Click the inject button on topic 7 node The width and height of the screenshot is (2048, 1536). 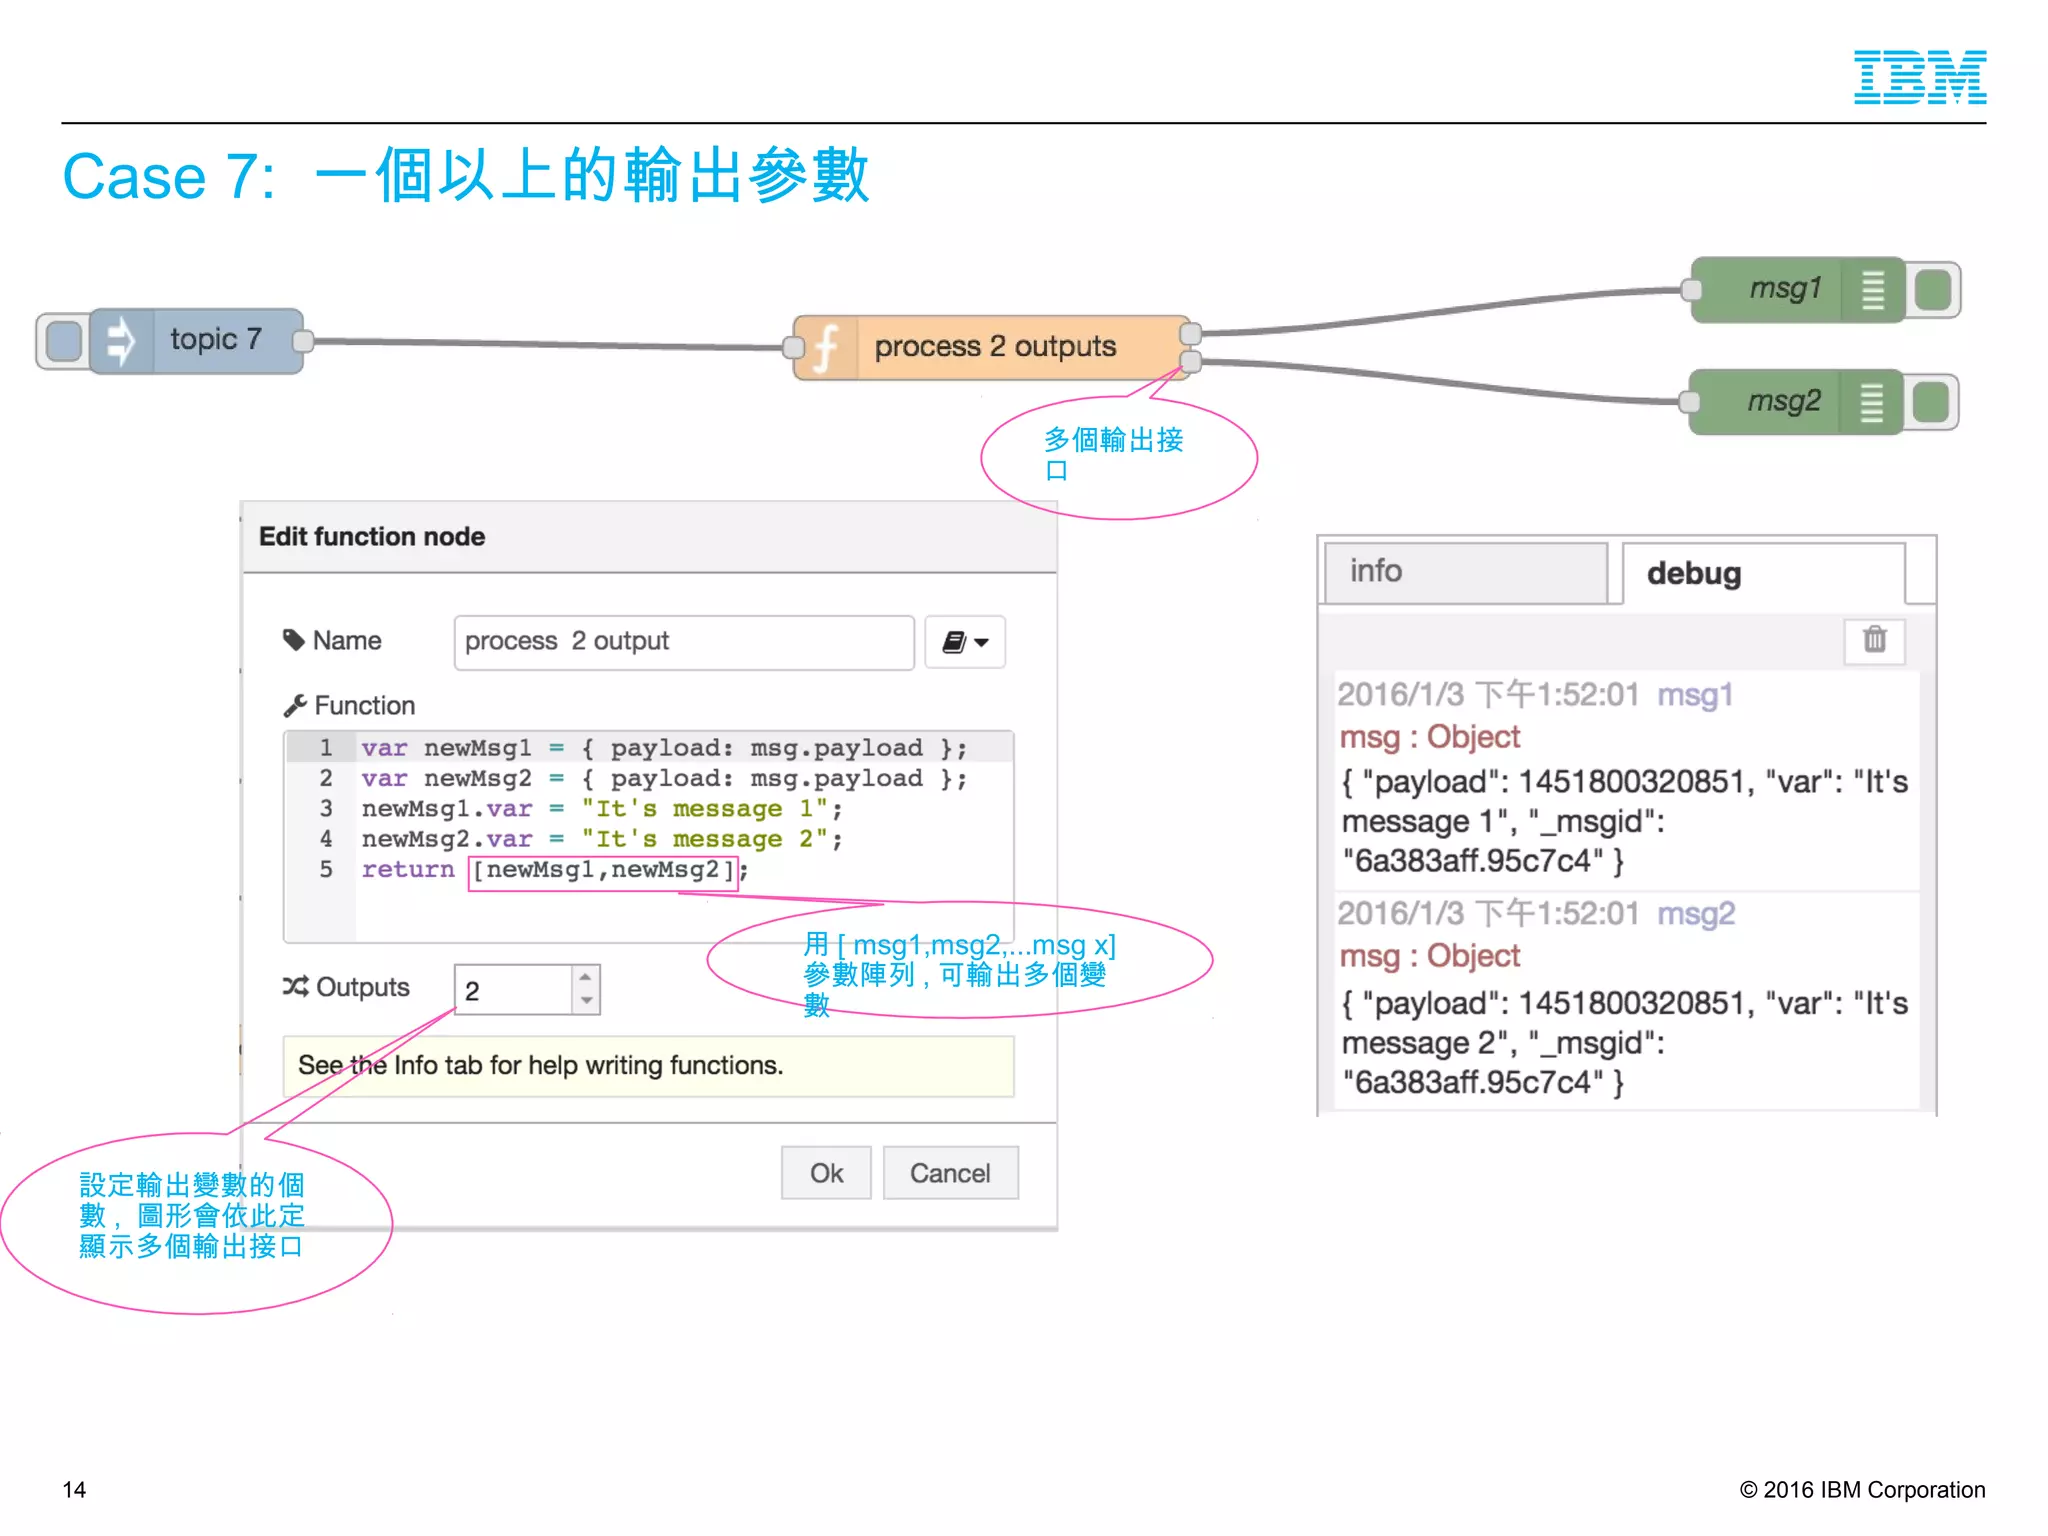pos(63,341)
